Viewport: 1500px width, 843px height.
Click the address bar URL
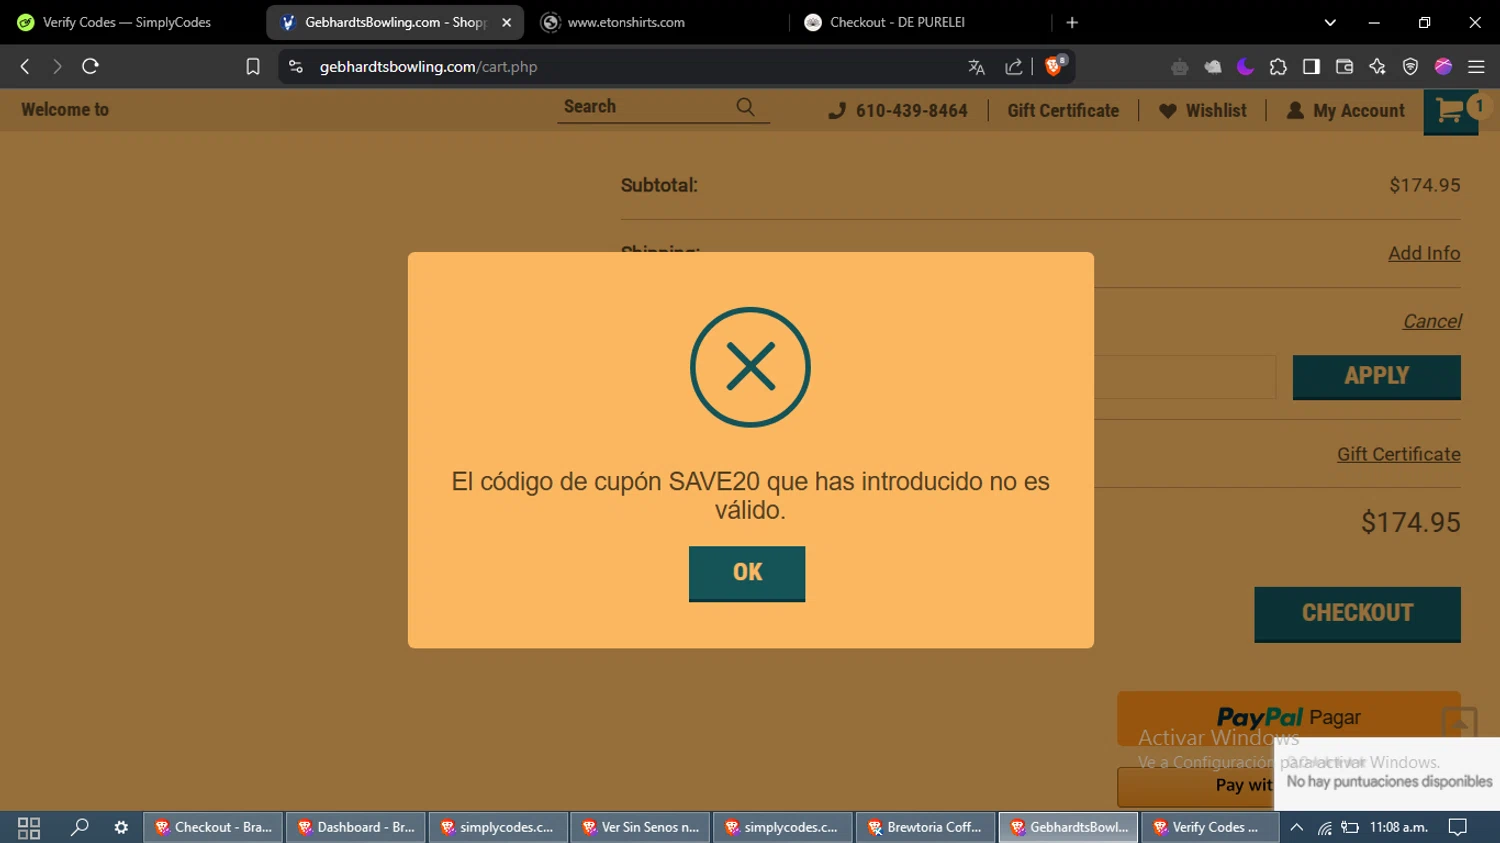428,66
